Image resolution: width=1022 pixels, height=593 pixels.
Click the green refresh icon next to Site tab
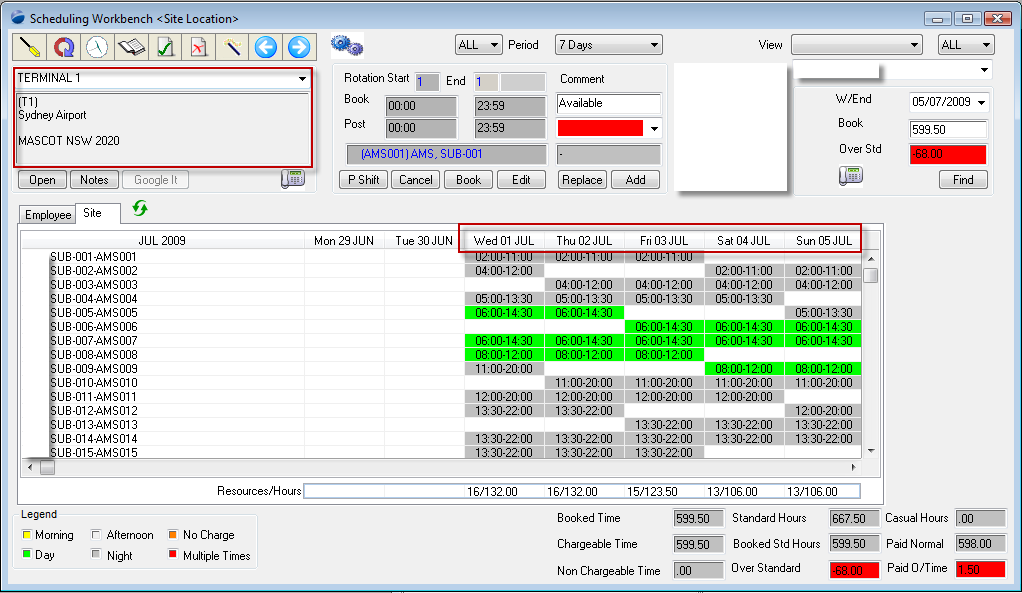tap(139, 209)
